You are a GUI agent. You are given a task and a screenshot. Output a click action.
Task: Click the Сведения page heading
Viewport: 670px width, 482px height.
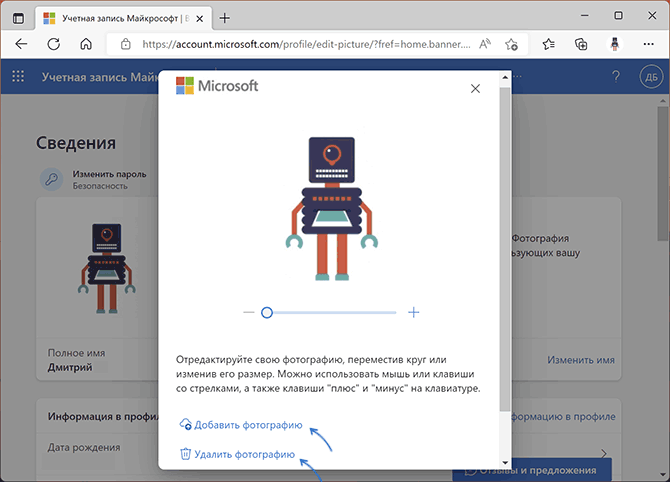(x=76, y=143)
